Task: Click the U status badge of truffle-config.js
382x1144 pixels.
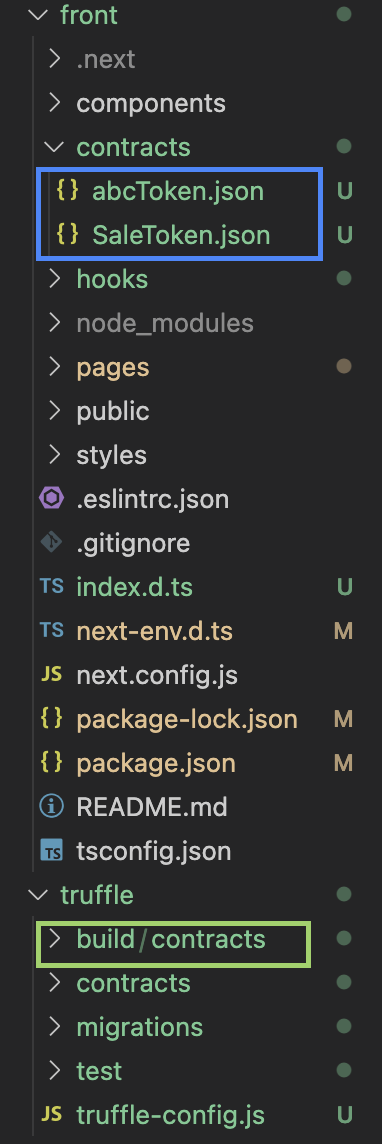Action: click(x=344, y=1115)
